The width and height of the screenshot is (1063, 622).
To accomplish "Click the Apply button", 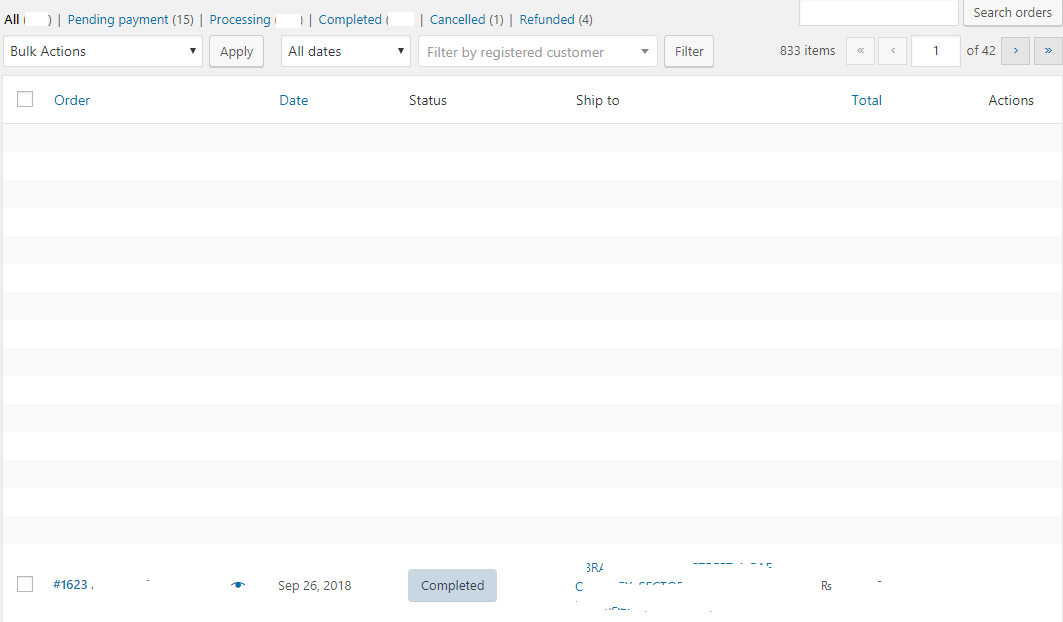I will click(x=237, y=52).
